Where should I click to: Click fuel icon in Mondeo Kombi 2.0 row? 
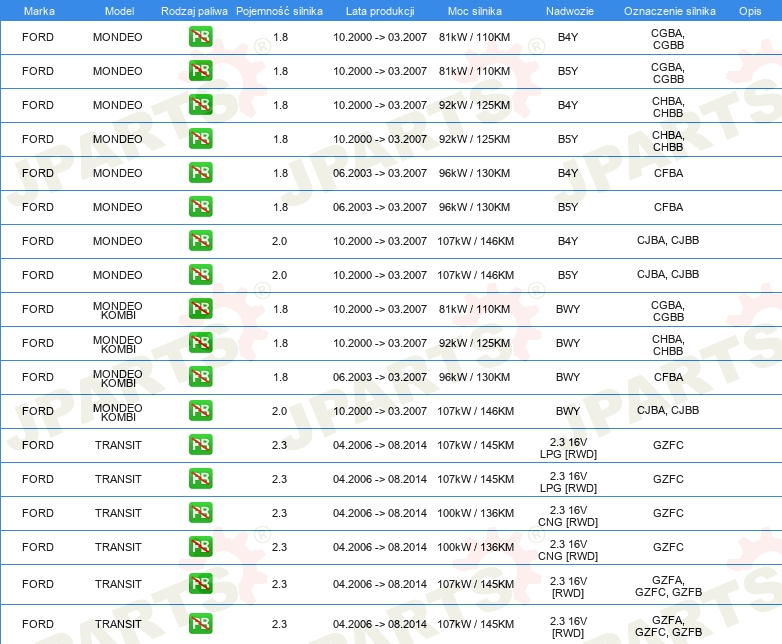coord(200,411)
